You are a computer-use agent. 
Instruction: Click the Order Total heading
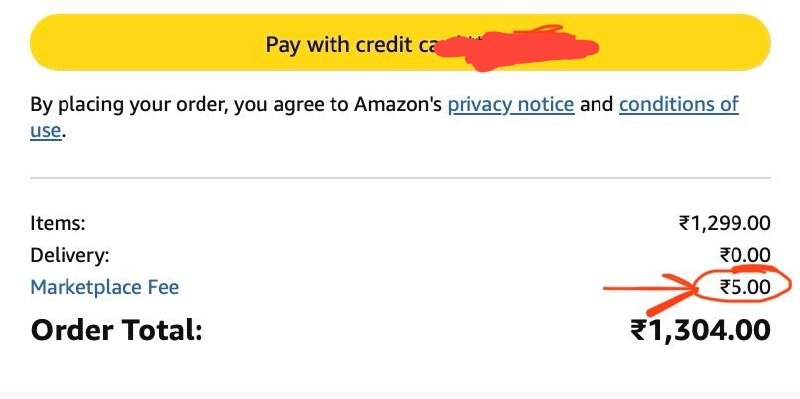tap(116, 330)
